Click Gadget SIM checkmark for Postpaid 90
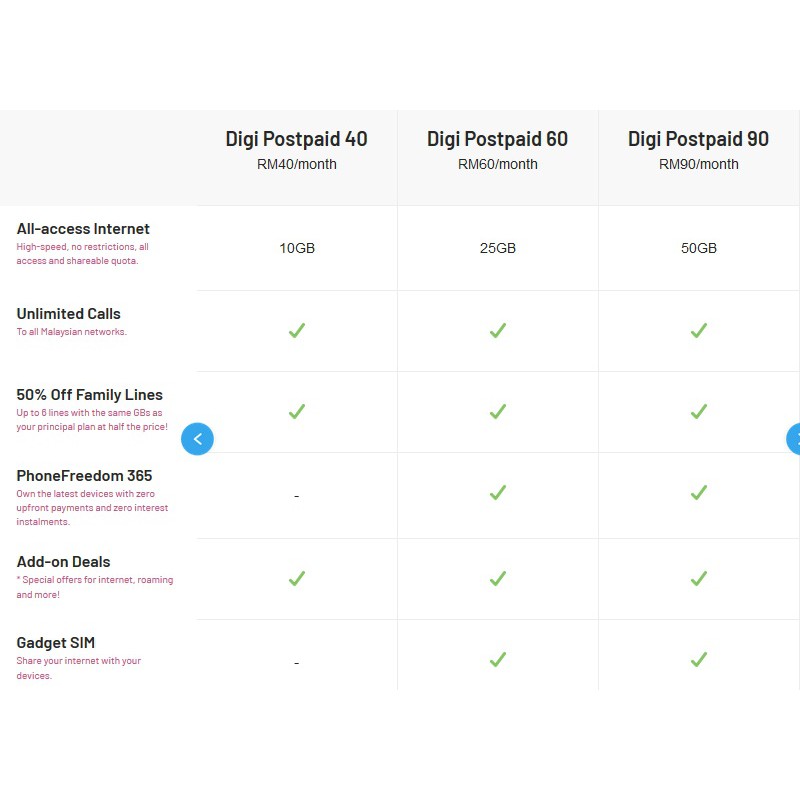Screen dimensions: 800x800 [699, 660]
